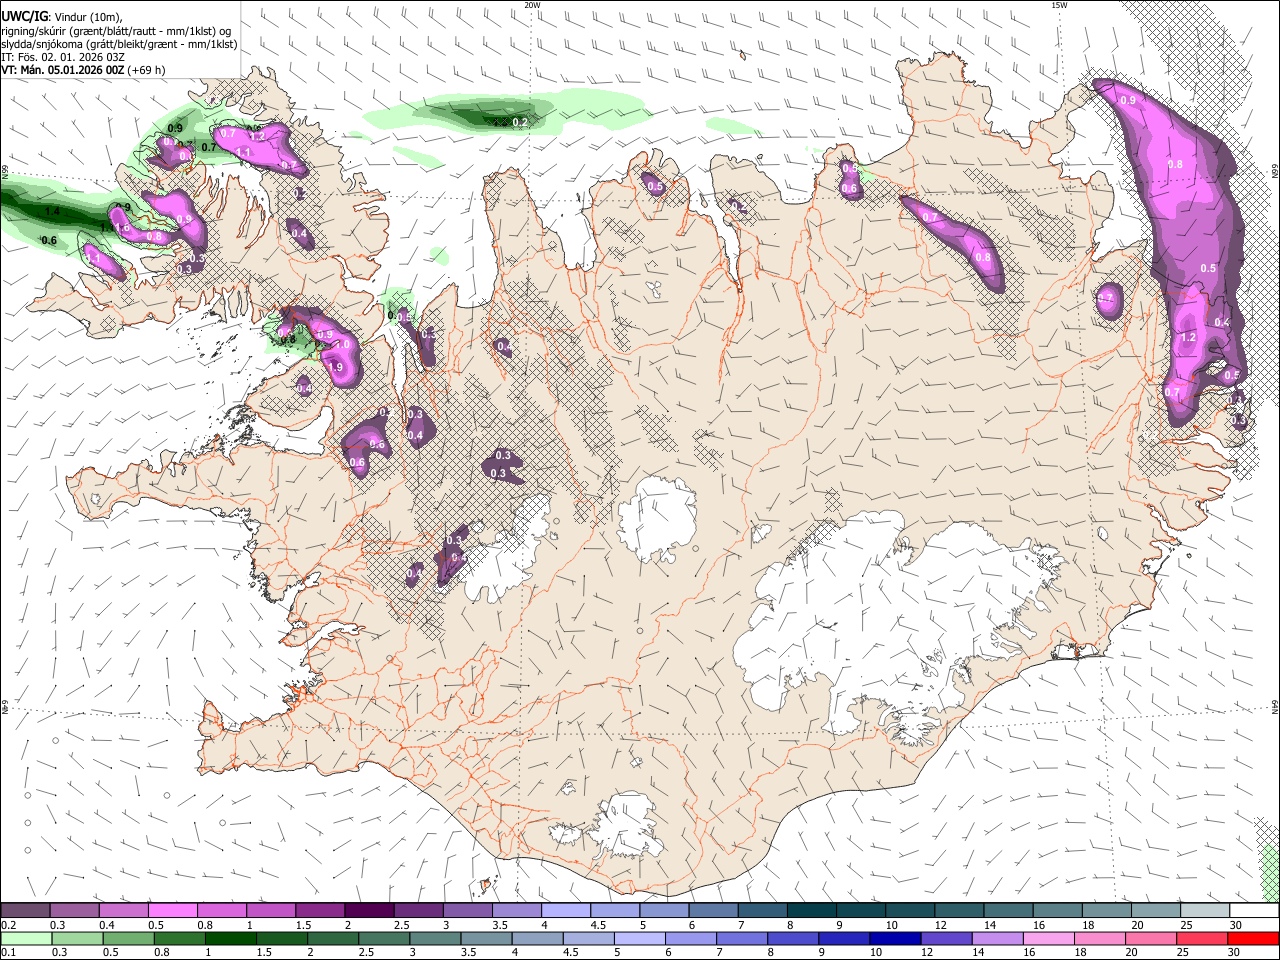Click the 1.9 precipitation value on the map

pos(335,368)
